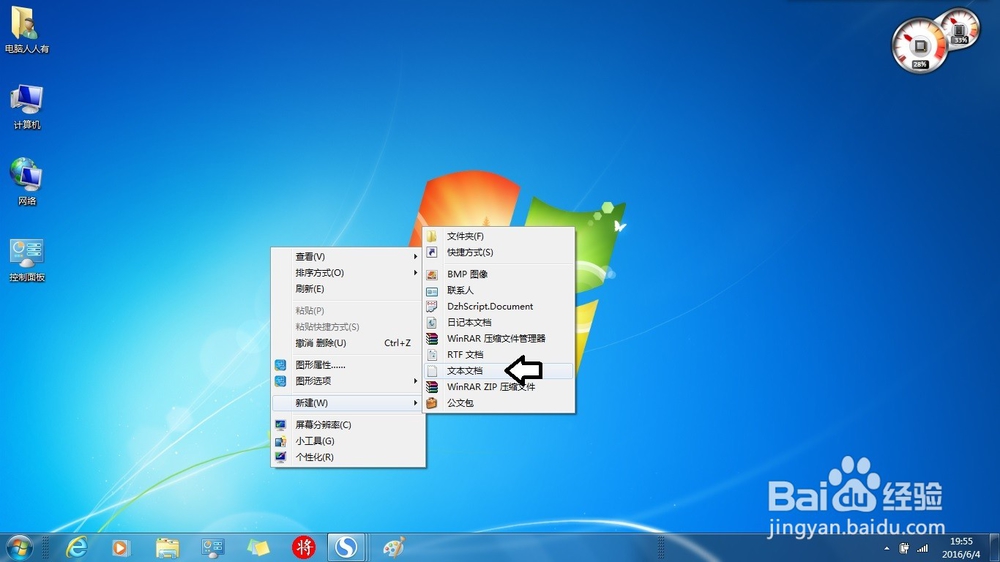Switch to Sogou browser taskbar button
The height and width of the screenshot is (562, 1000).
click(347, 547)
